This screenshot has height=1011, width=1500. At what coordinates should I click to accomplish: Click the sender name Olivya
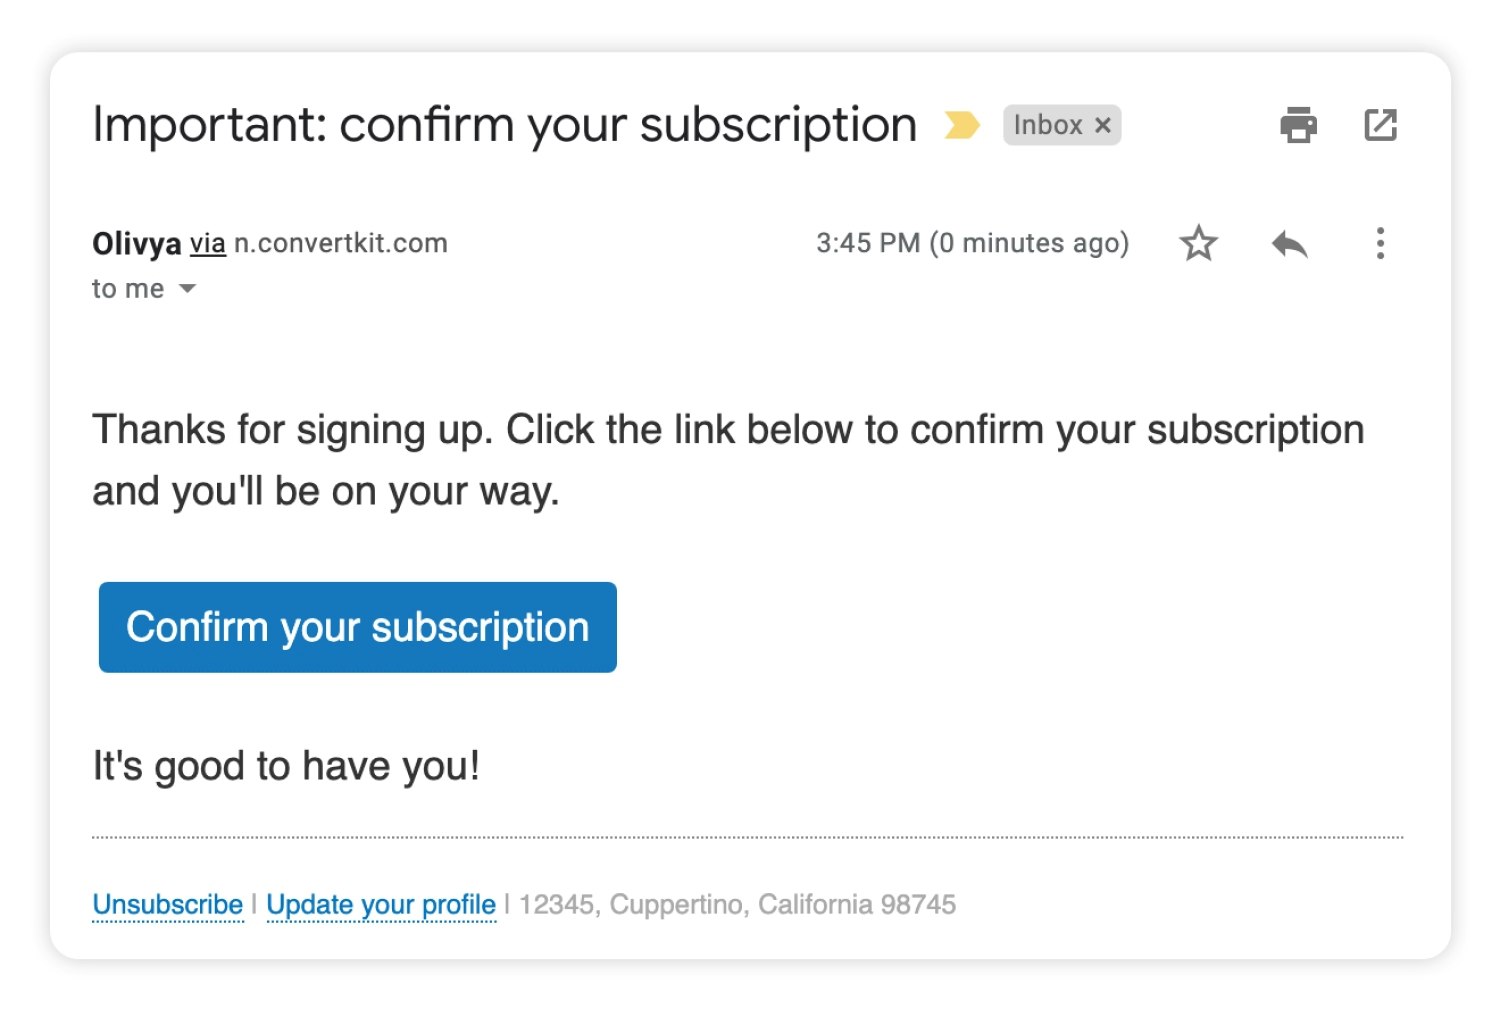[137, 243]
